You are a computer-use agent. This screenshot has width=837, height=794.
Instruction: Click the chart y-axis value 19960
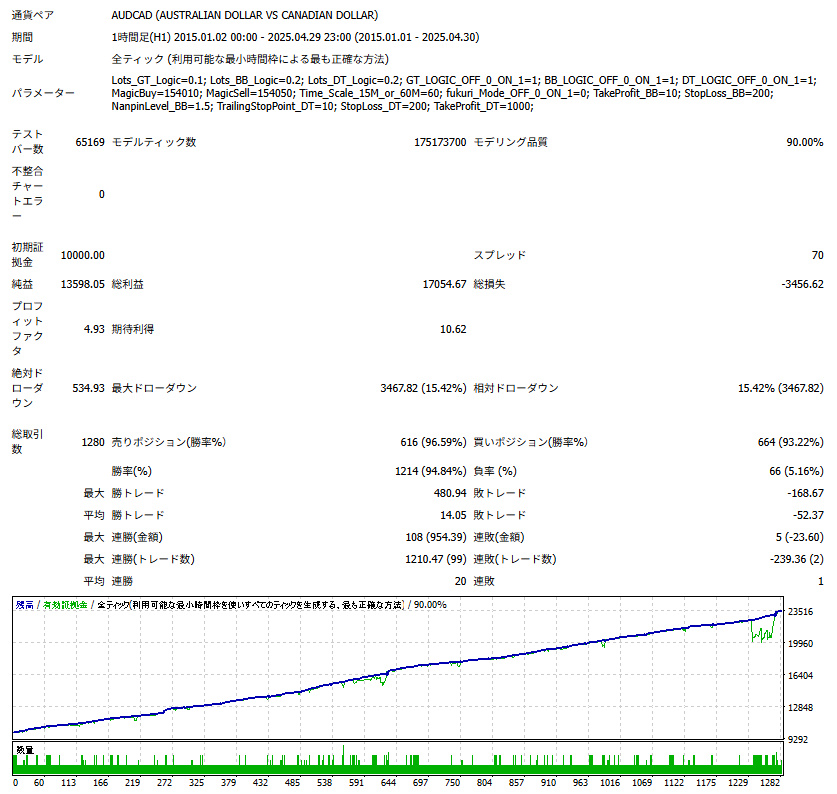click(x=801, y=643)
